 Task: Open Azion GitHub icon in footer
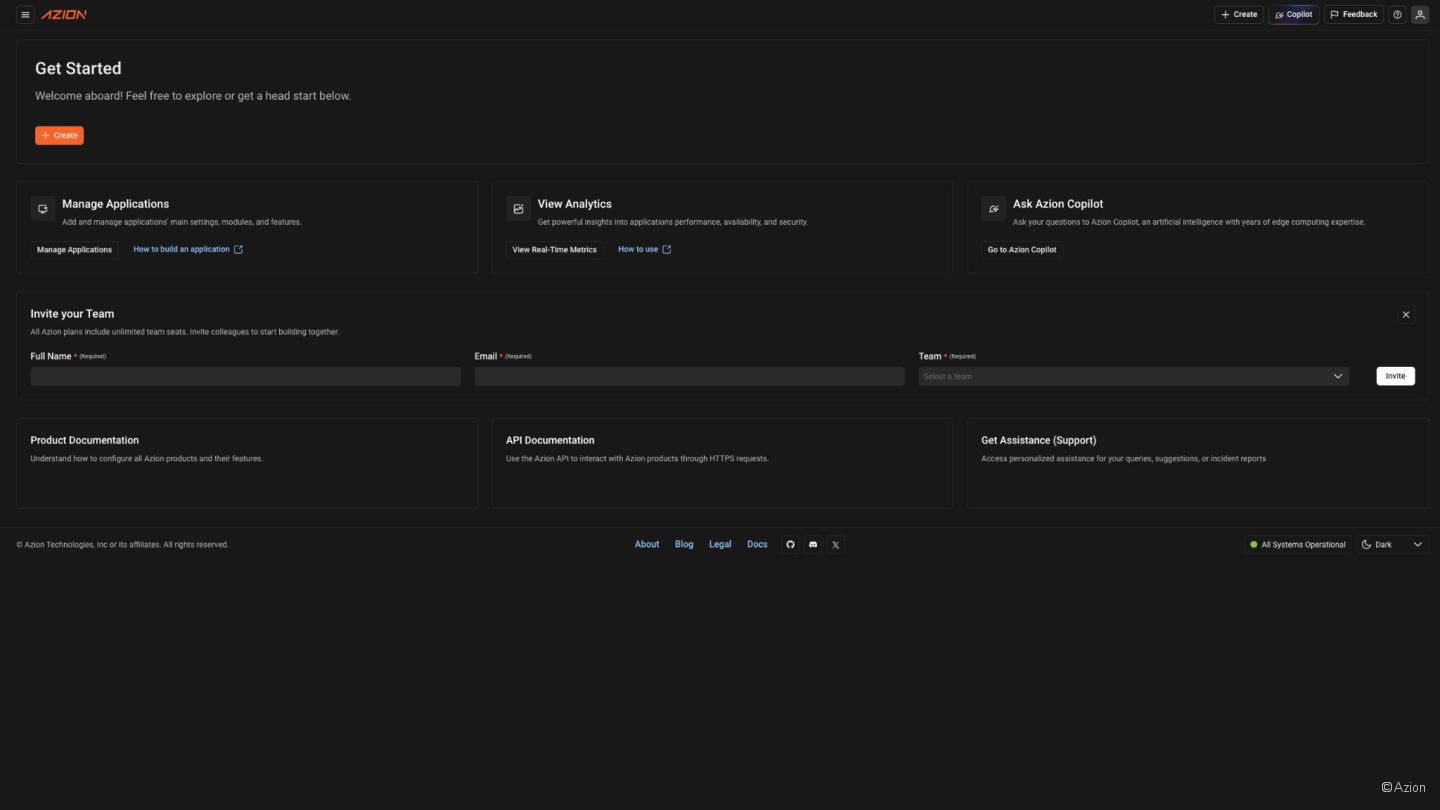[790, 545]
